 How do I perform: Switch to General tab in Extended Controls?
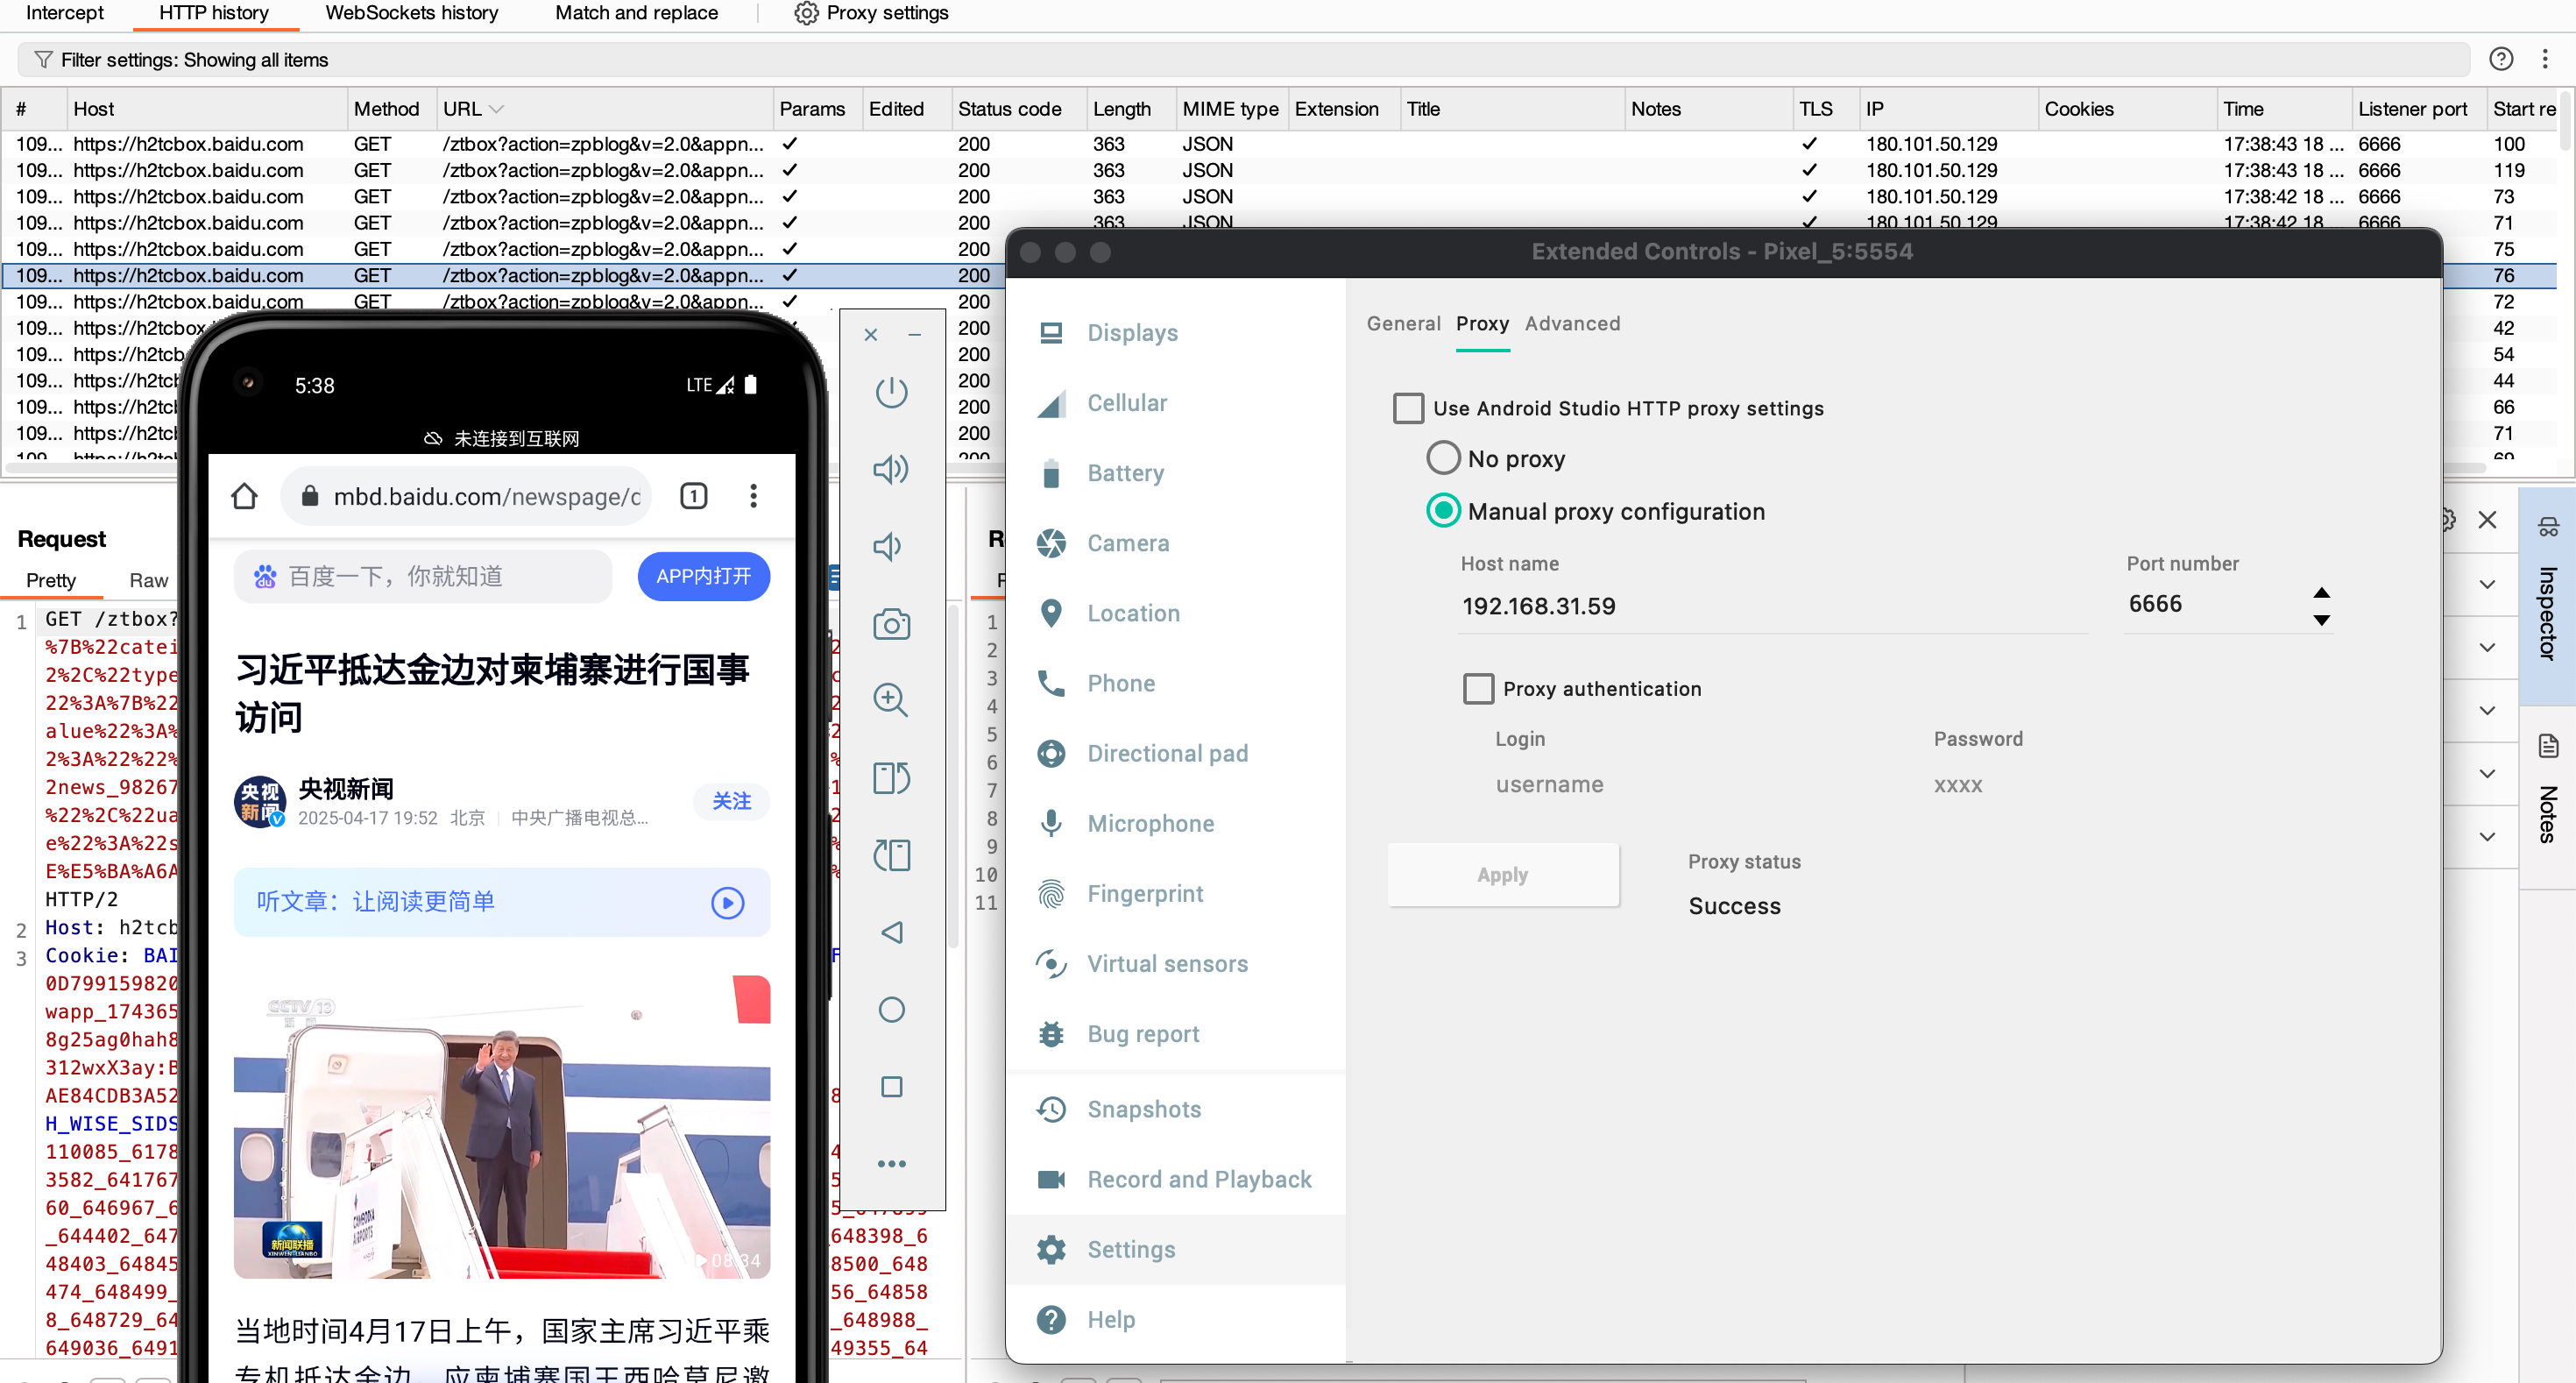[x=1403, y=324]
